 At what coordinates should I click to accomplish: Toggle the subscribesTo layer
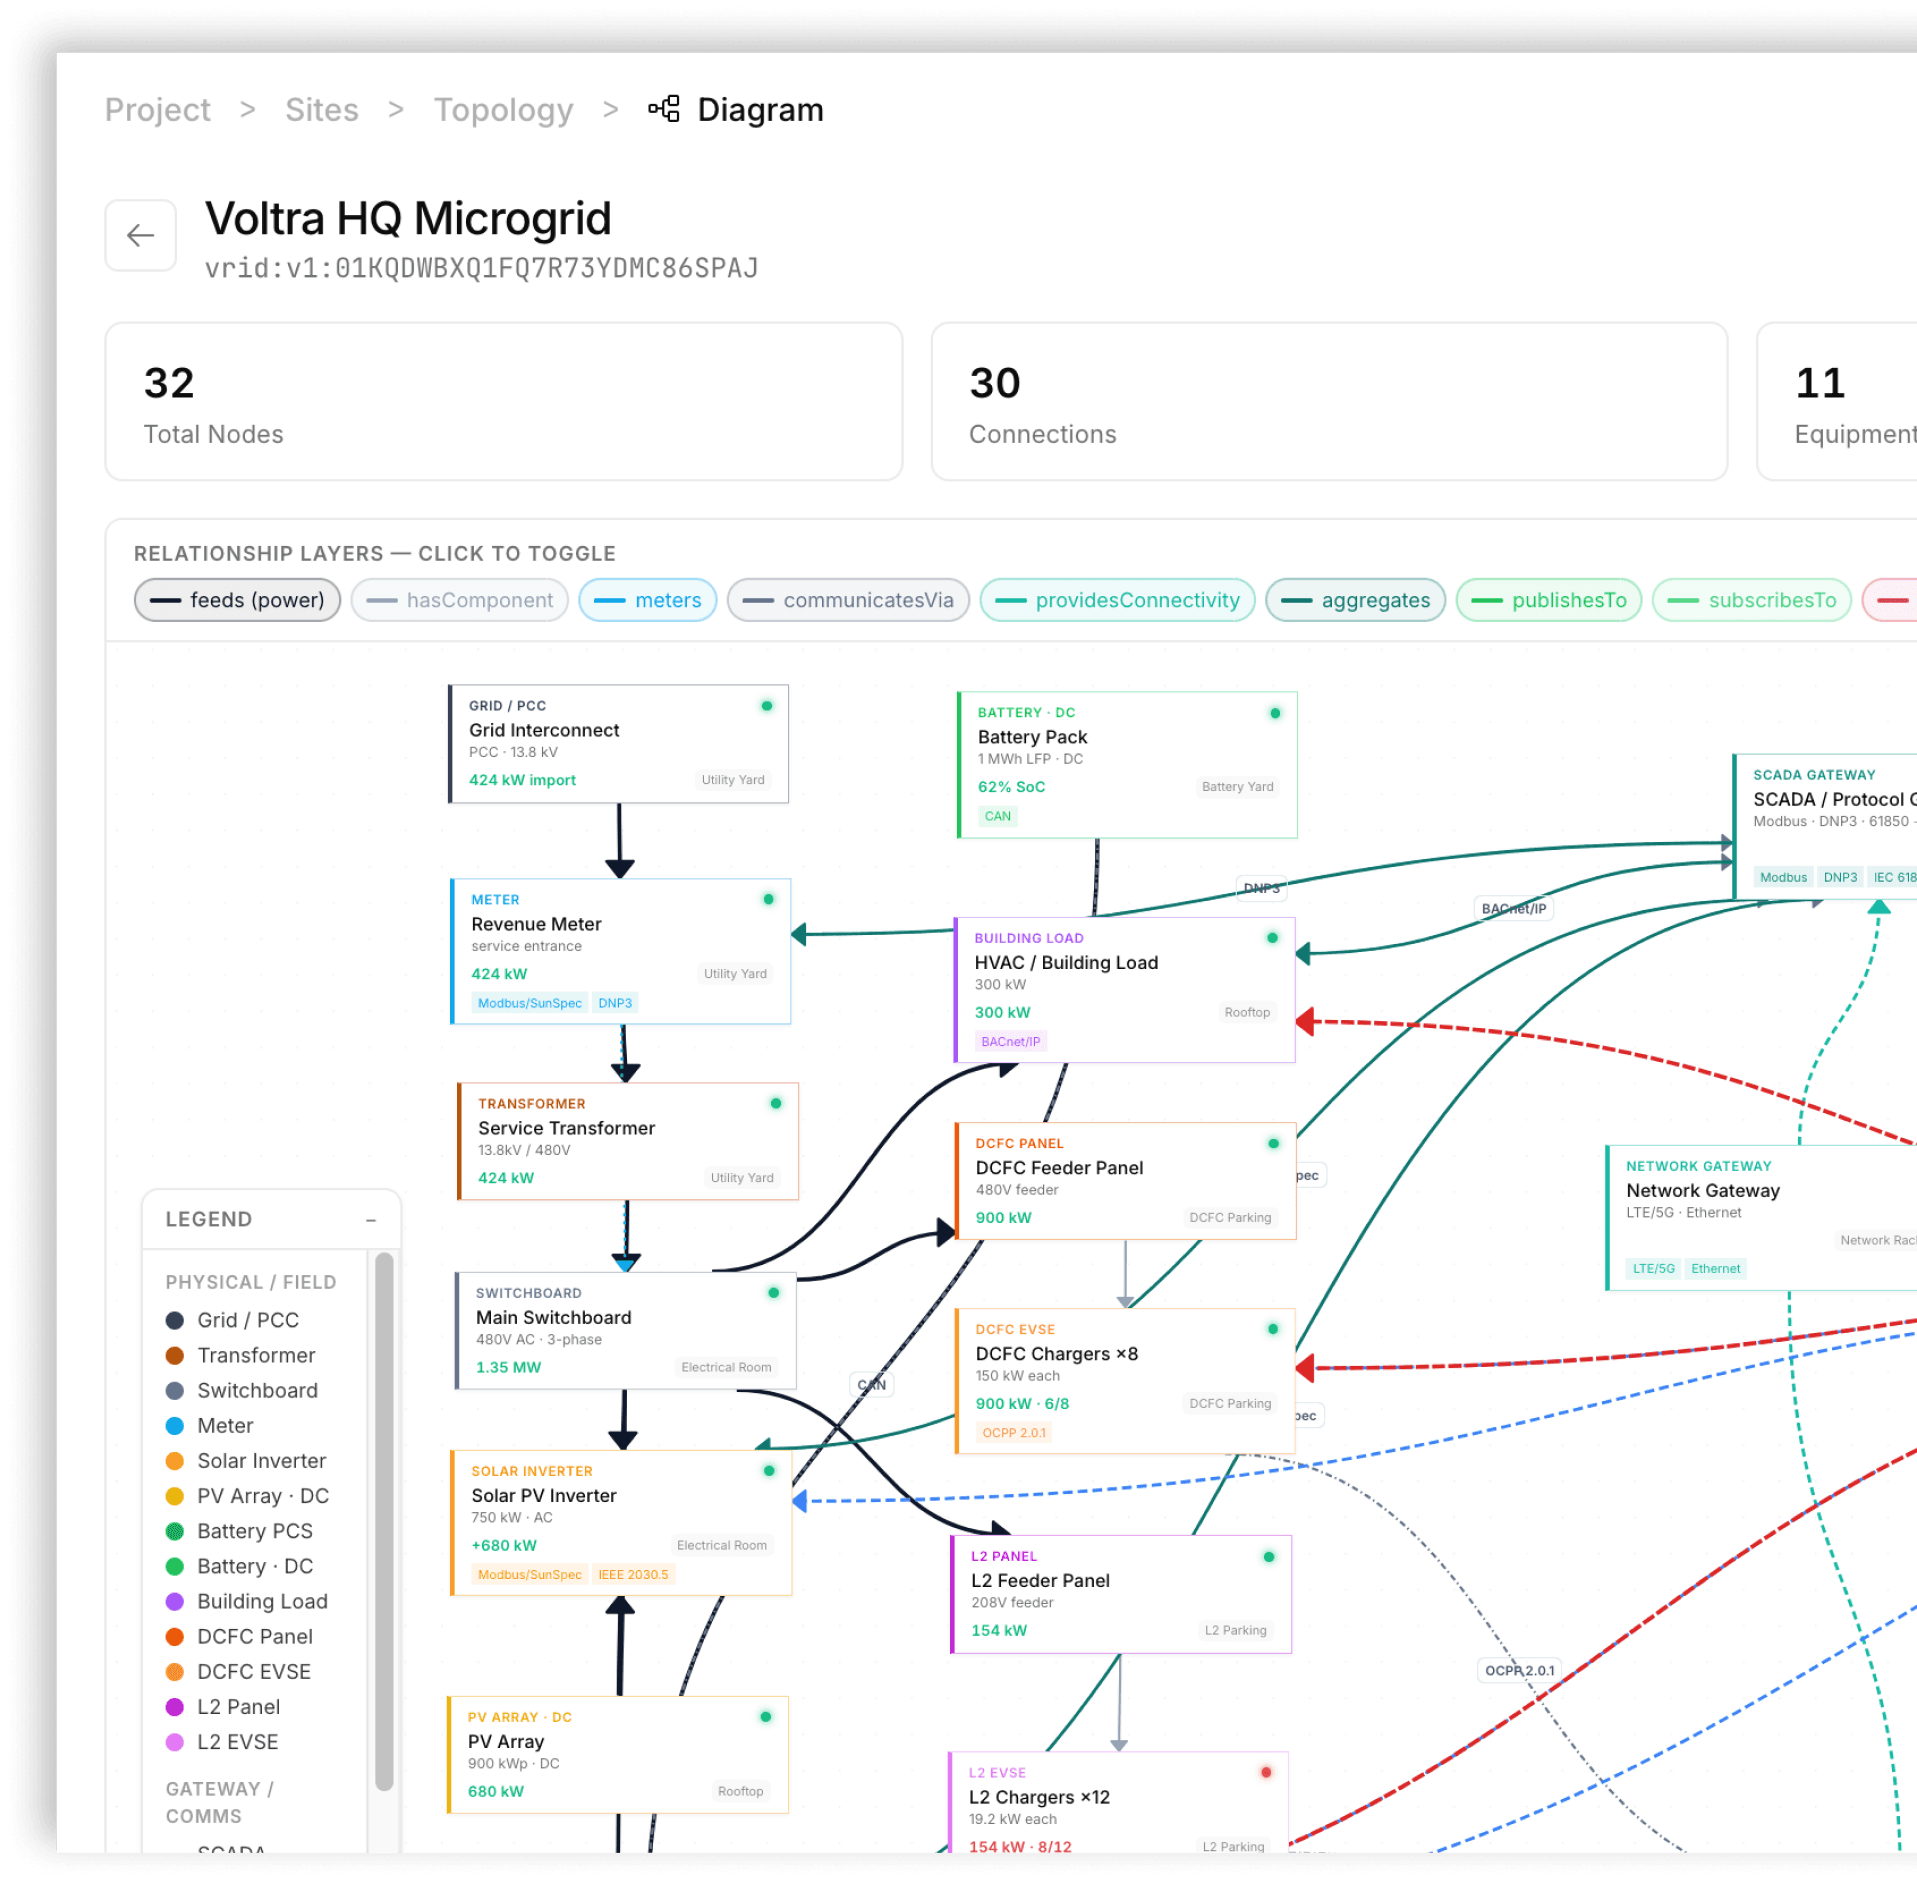[x=1752, y=600]
